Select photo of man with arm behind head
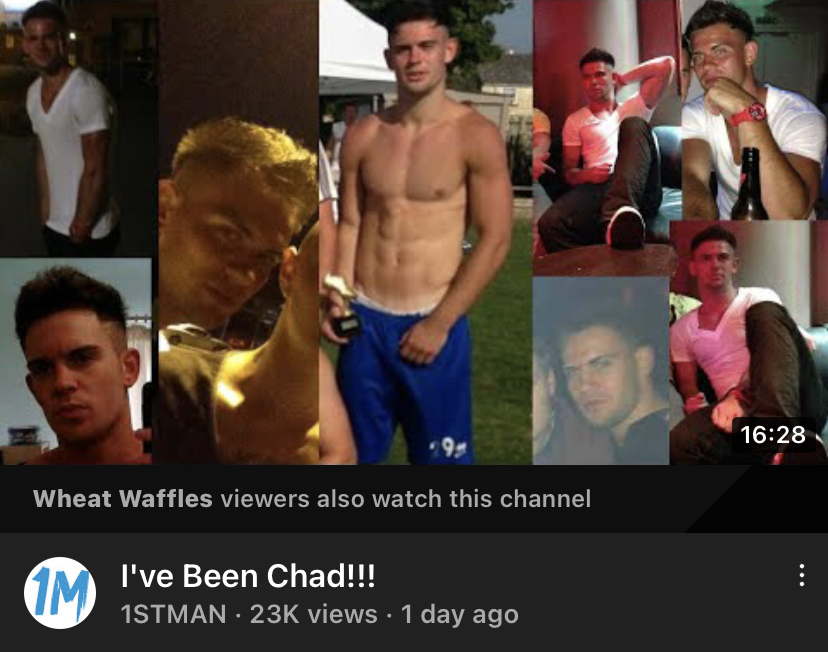 606,137
